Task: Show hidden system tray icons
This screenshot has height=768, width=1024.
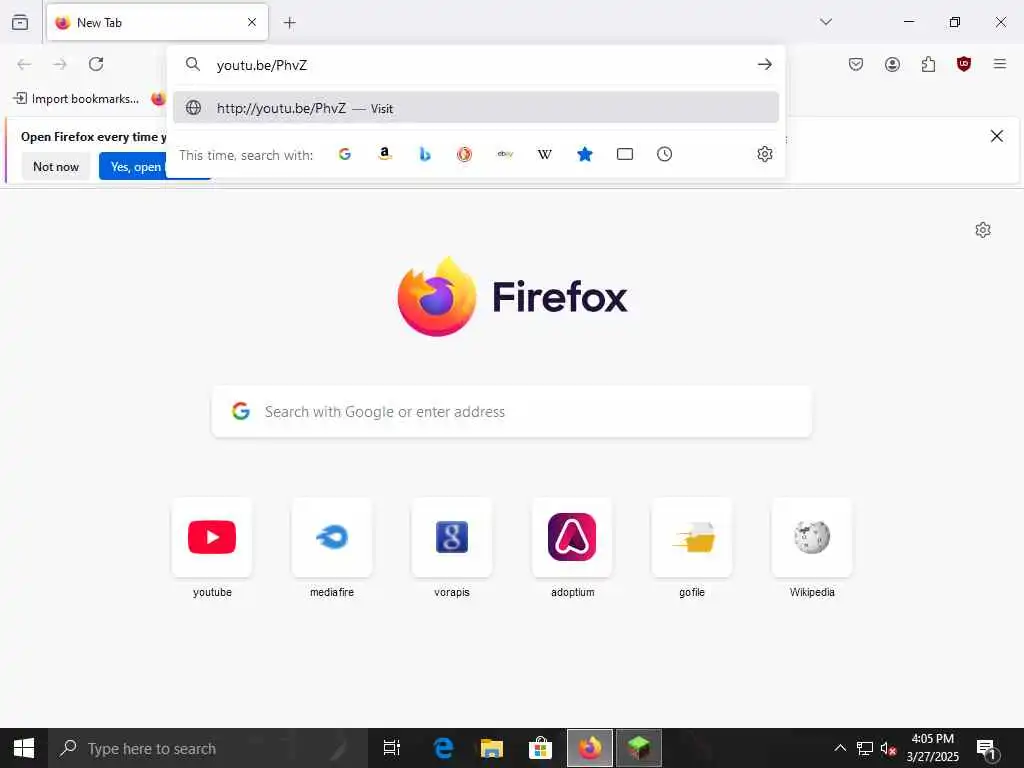Action: 840,748
